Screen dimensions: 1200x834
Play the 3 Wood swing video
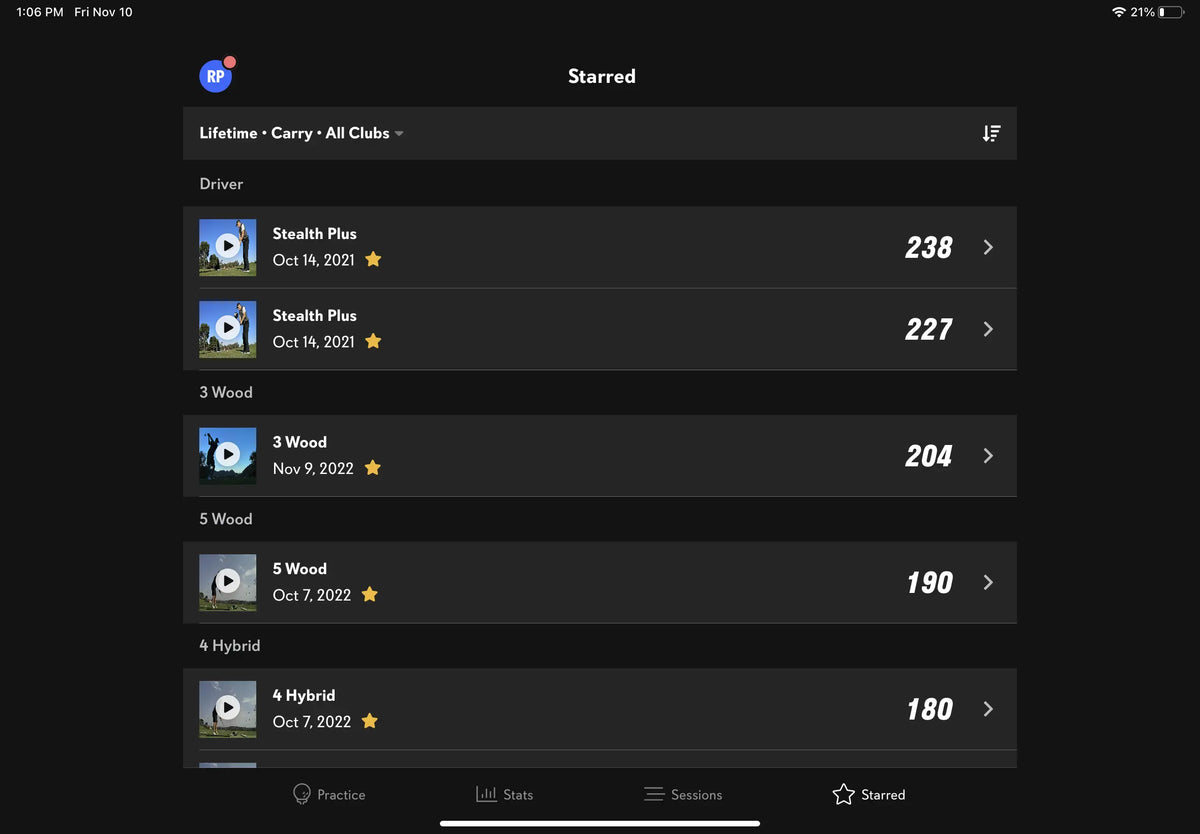[228, 456]
